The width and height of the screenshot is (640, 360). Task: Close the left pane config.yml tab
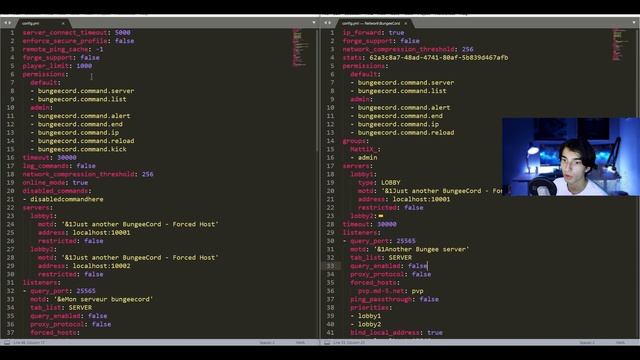63,23
